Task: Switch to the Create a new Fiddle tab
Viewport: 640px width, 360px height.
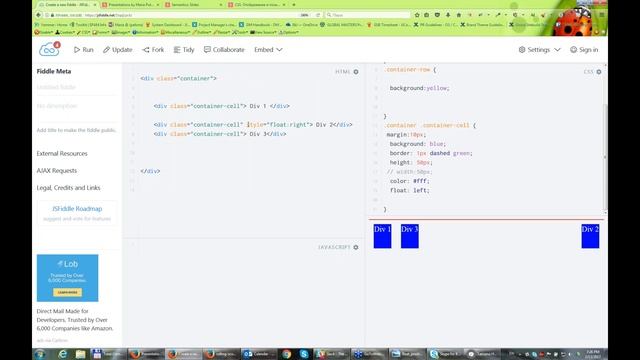Action: tap(67, 4)
